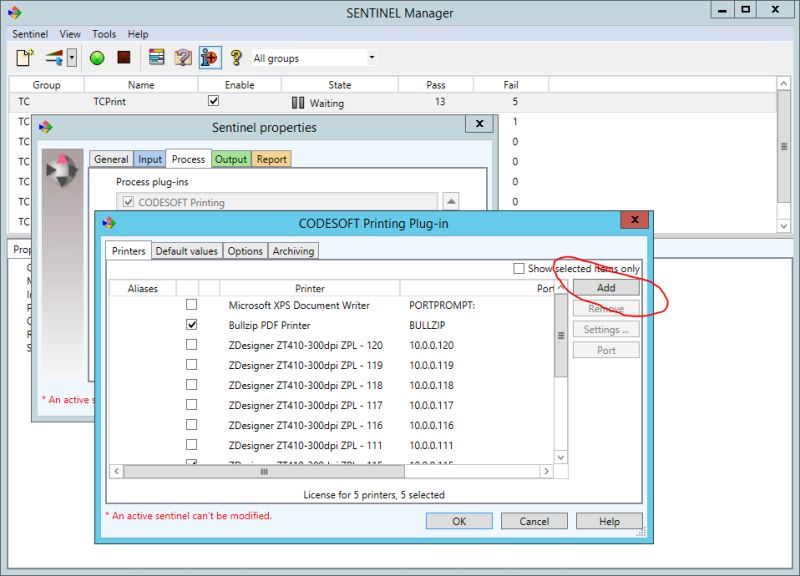Viewport: 800px width, 576px height.
Task: Toggle the CODESOFT Printing plug-in checkbox
Action: pyautogui.click(x=129, y=202)
